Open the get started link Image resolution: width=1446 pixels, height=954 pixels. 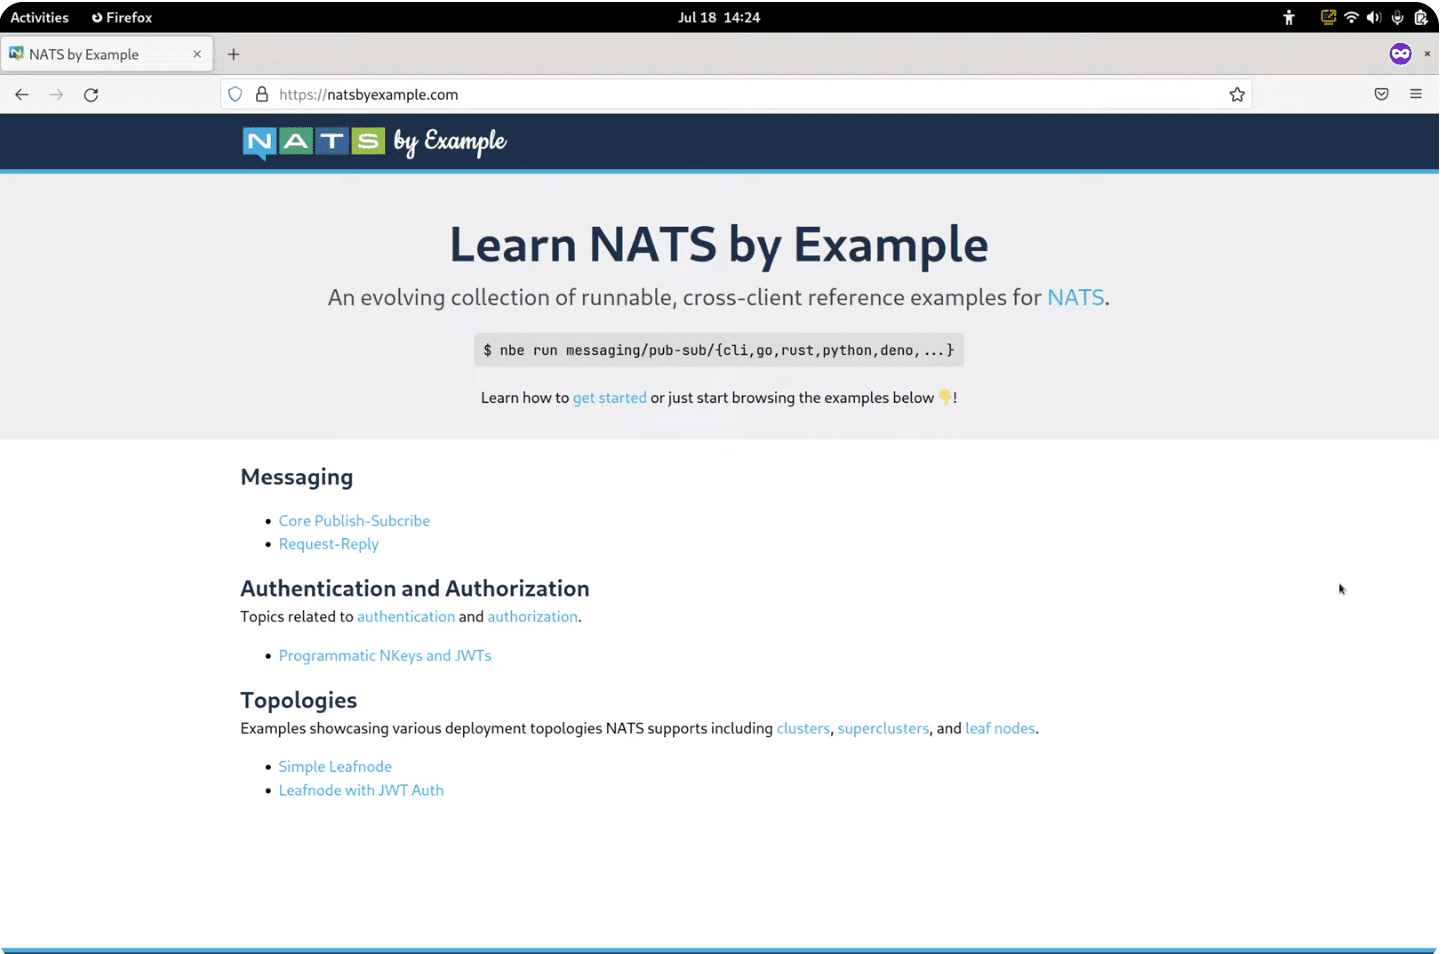tap(610, 397)
